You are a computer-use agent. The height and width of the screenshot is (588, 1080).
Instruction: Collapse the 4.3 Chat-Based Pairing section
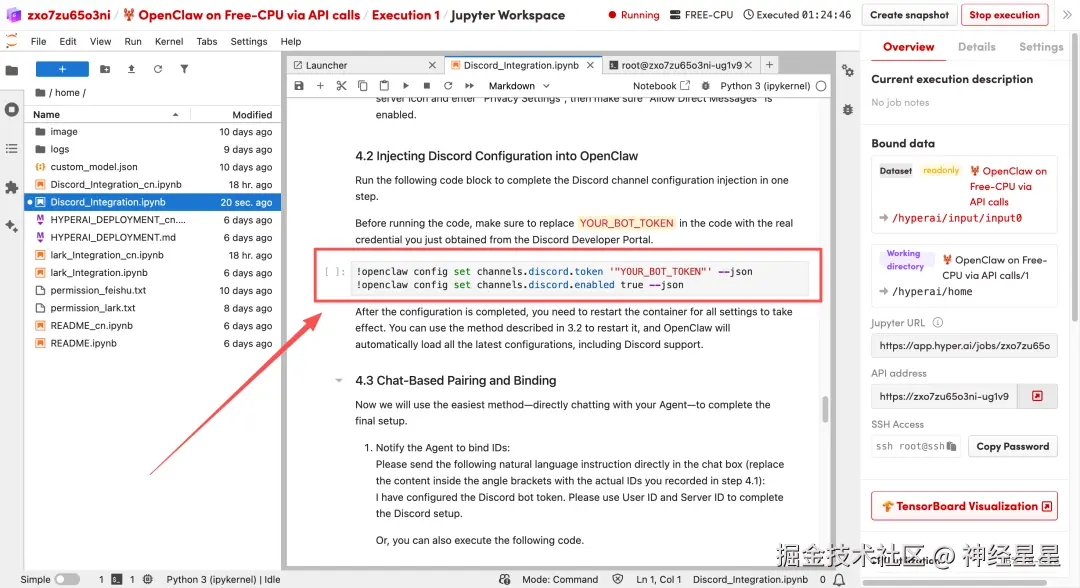tap(338, 380)
